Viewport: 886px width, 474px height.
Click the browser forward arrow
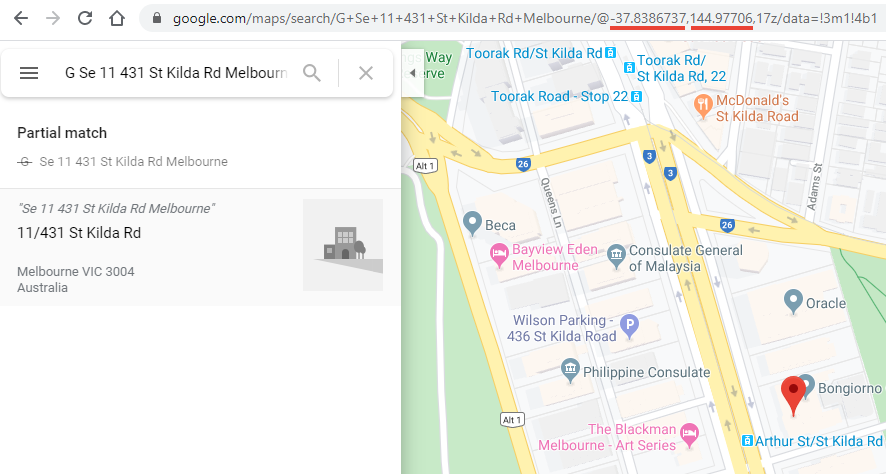tap(53, 18)
